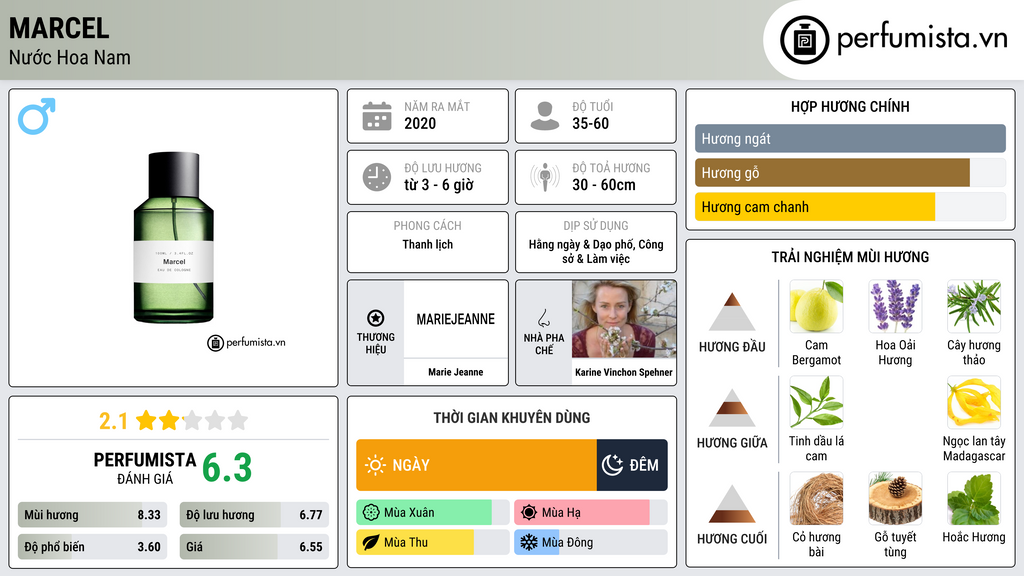The height and width of the screenshot is (576, 1024).
Task: Click the star badge icon above Thương hiệu
Action: pyautogui.click(x=376, y=318)
